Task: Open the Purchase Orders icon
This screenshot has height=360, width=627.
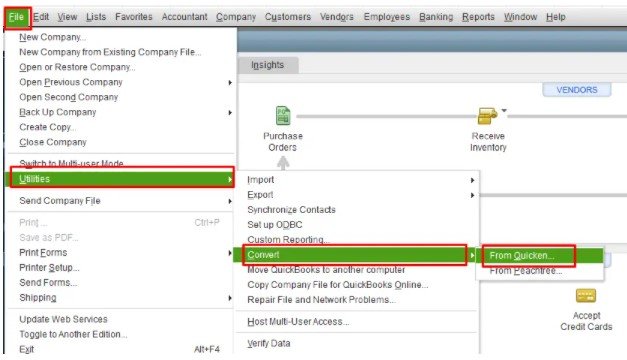Action: point(283,116)
